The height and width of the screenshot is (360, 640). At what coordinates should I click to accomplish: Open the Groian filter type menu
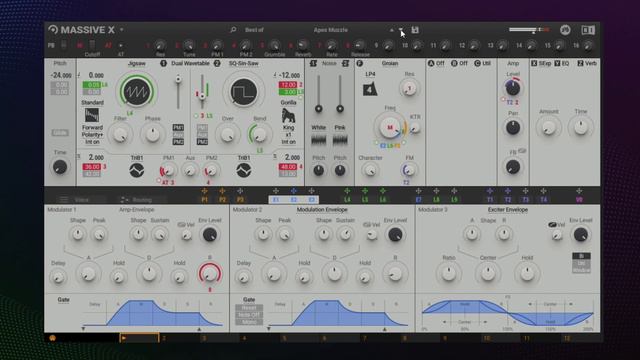pyautogui.click(x=389, y=63)
